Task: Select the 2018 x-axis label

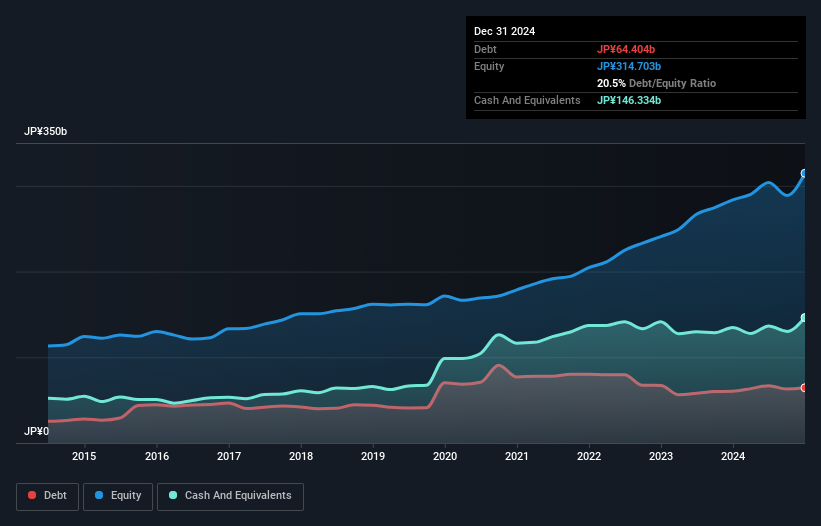Action: pyautogui.click(x=301, y=456)
